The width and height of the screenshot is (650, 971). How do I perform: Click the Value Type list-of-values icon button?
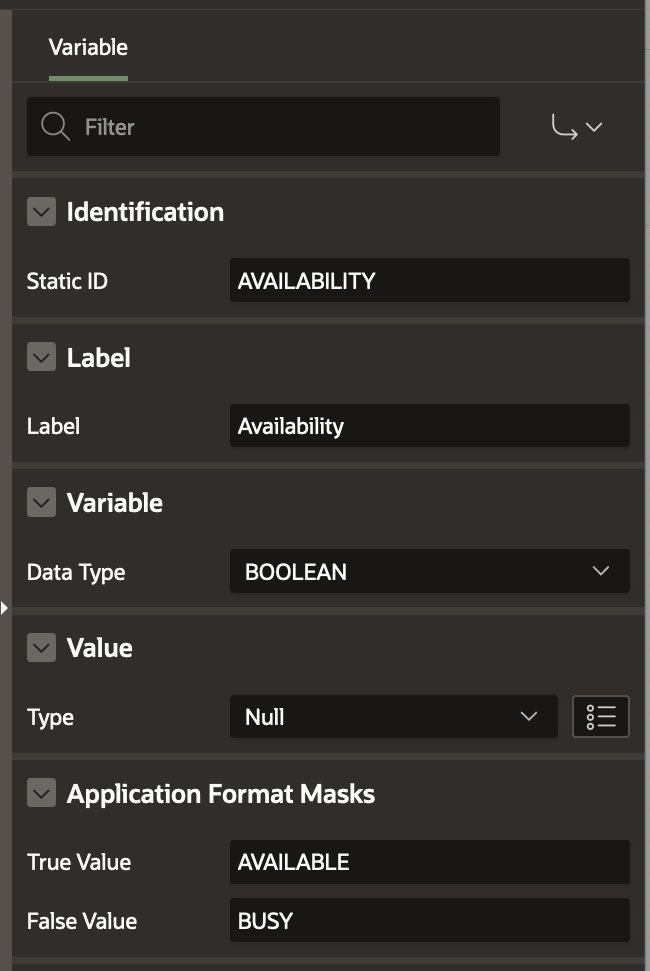click(x=600, y=717)
